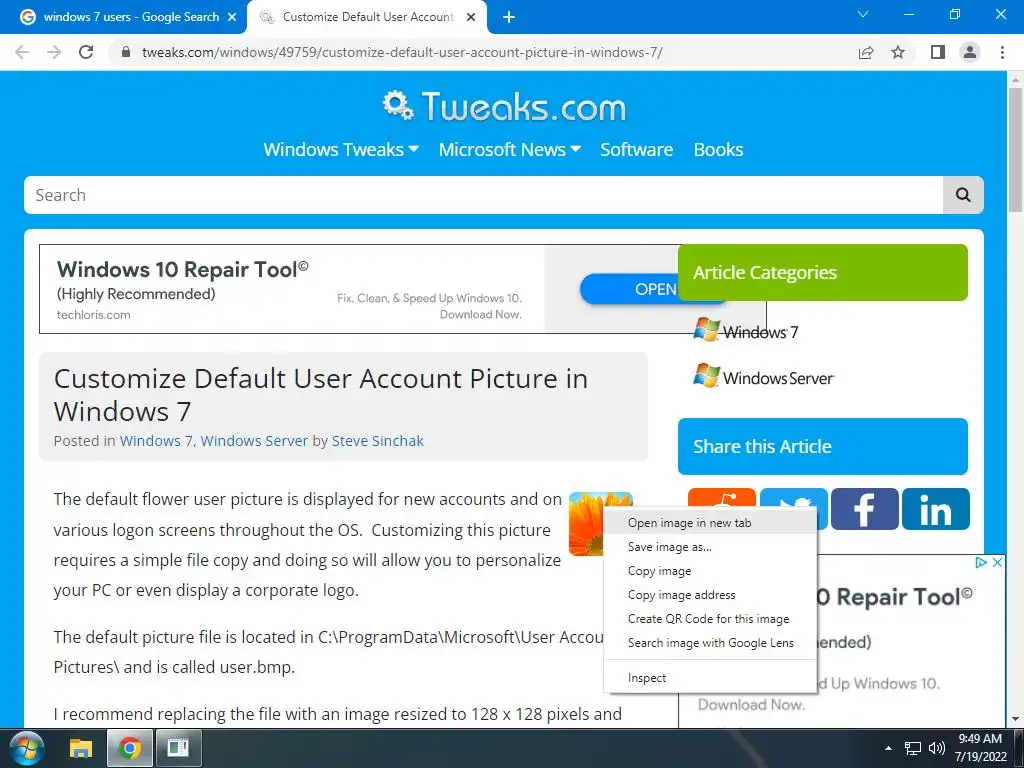Image resolution: width=1024 pixels, height=768 pixels.
Task: Click the Windows Server link in the byline
Action: [254, 441]
